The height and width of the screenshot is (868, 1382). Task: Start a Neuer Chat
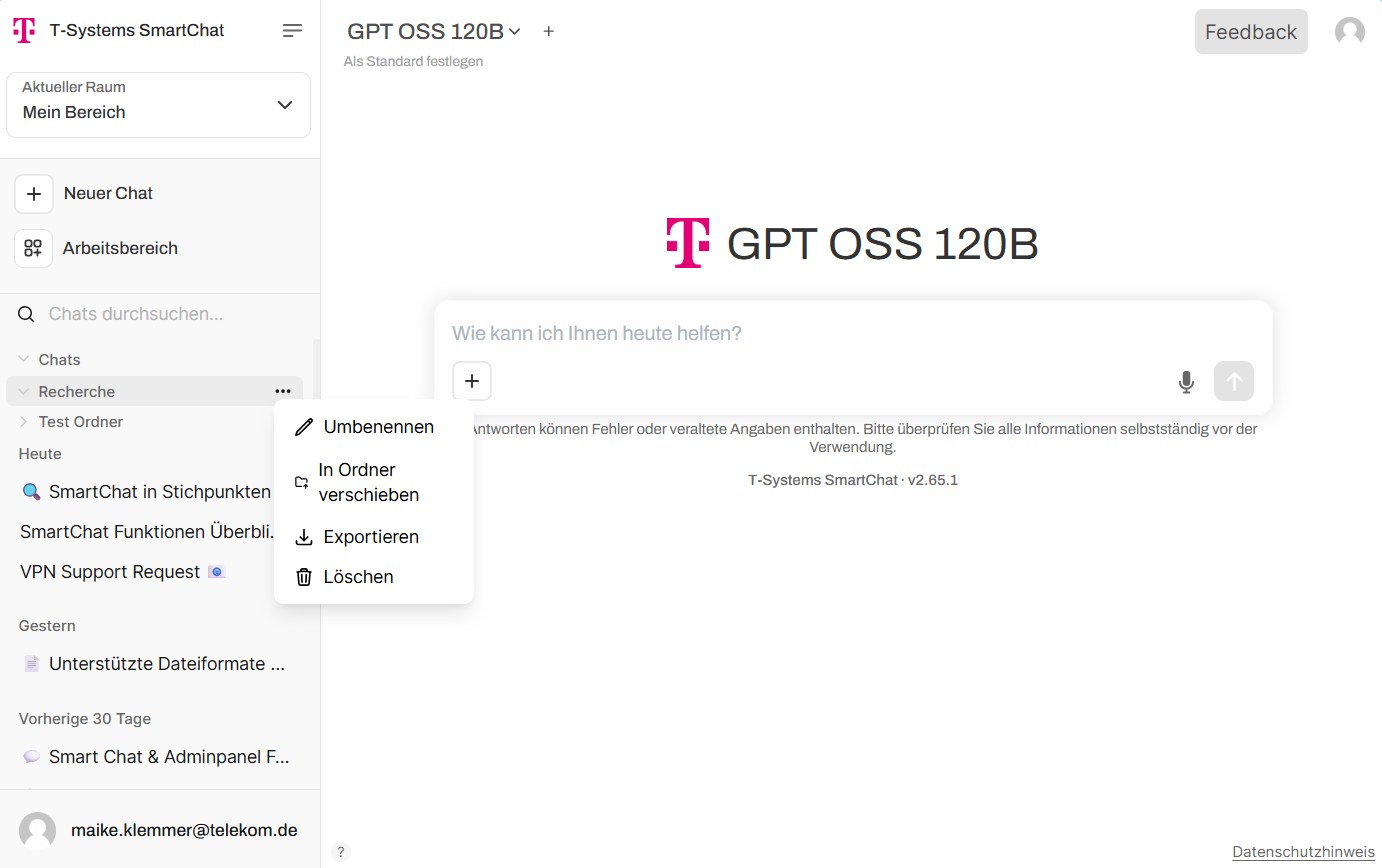(108, 193)
